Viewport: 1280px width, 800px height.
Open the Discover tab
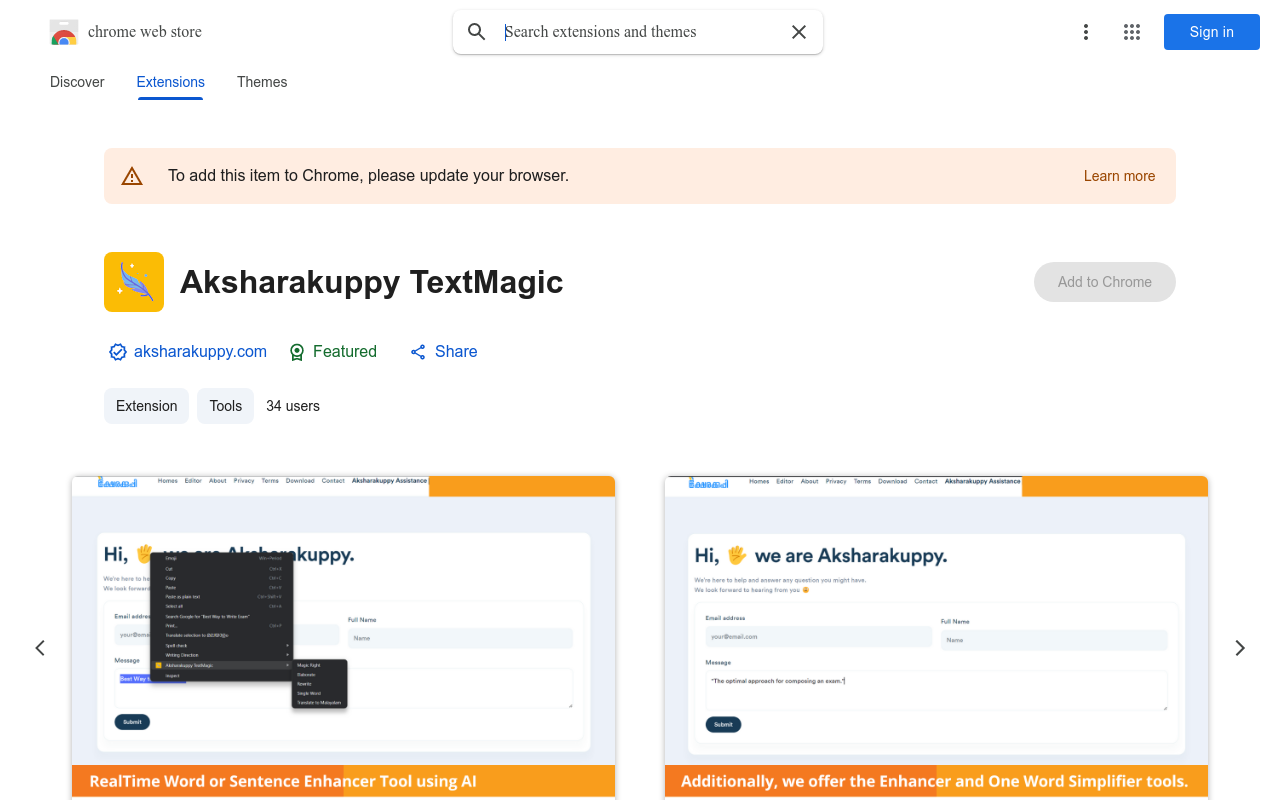click(x=77, y=82)
